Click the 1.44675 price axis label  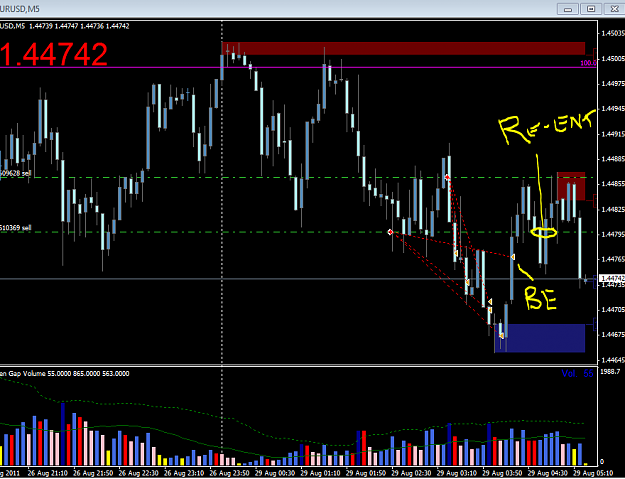pos(613,335)
